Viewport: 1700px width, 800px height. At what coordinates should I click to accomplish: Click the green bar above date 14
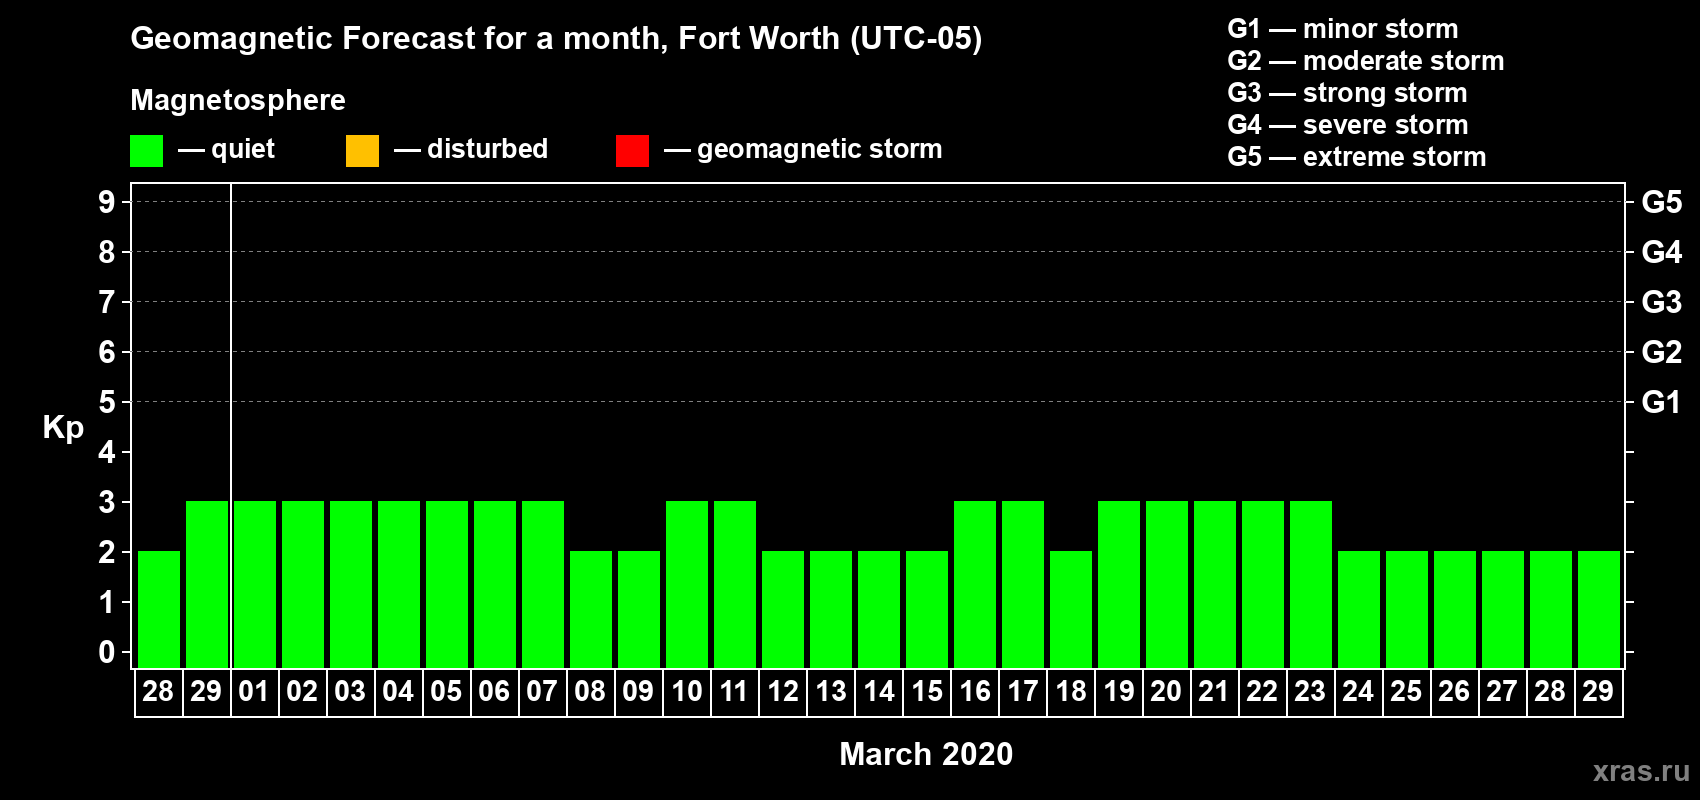click(879, 609)
